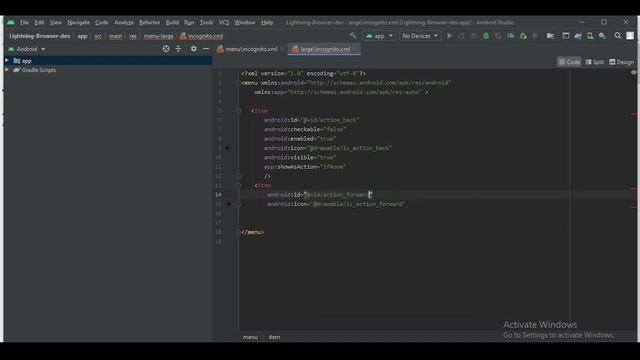Hide the Project panel with minus icon
640x360 pixels.
[206, 49]
